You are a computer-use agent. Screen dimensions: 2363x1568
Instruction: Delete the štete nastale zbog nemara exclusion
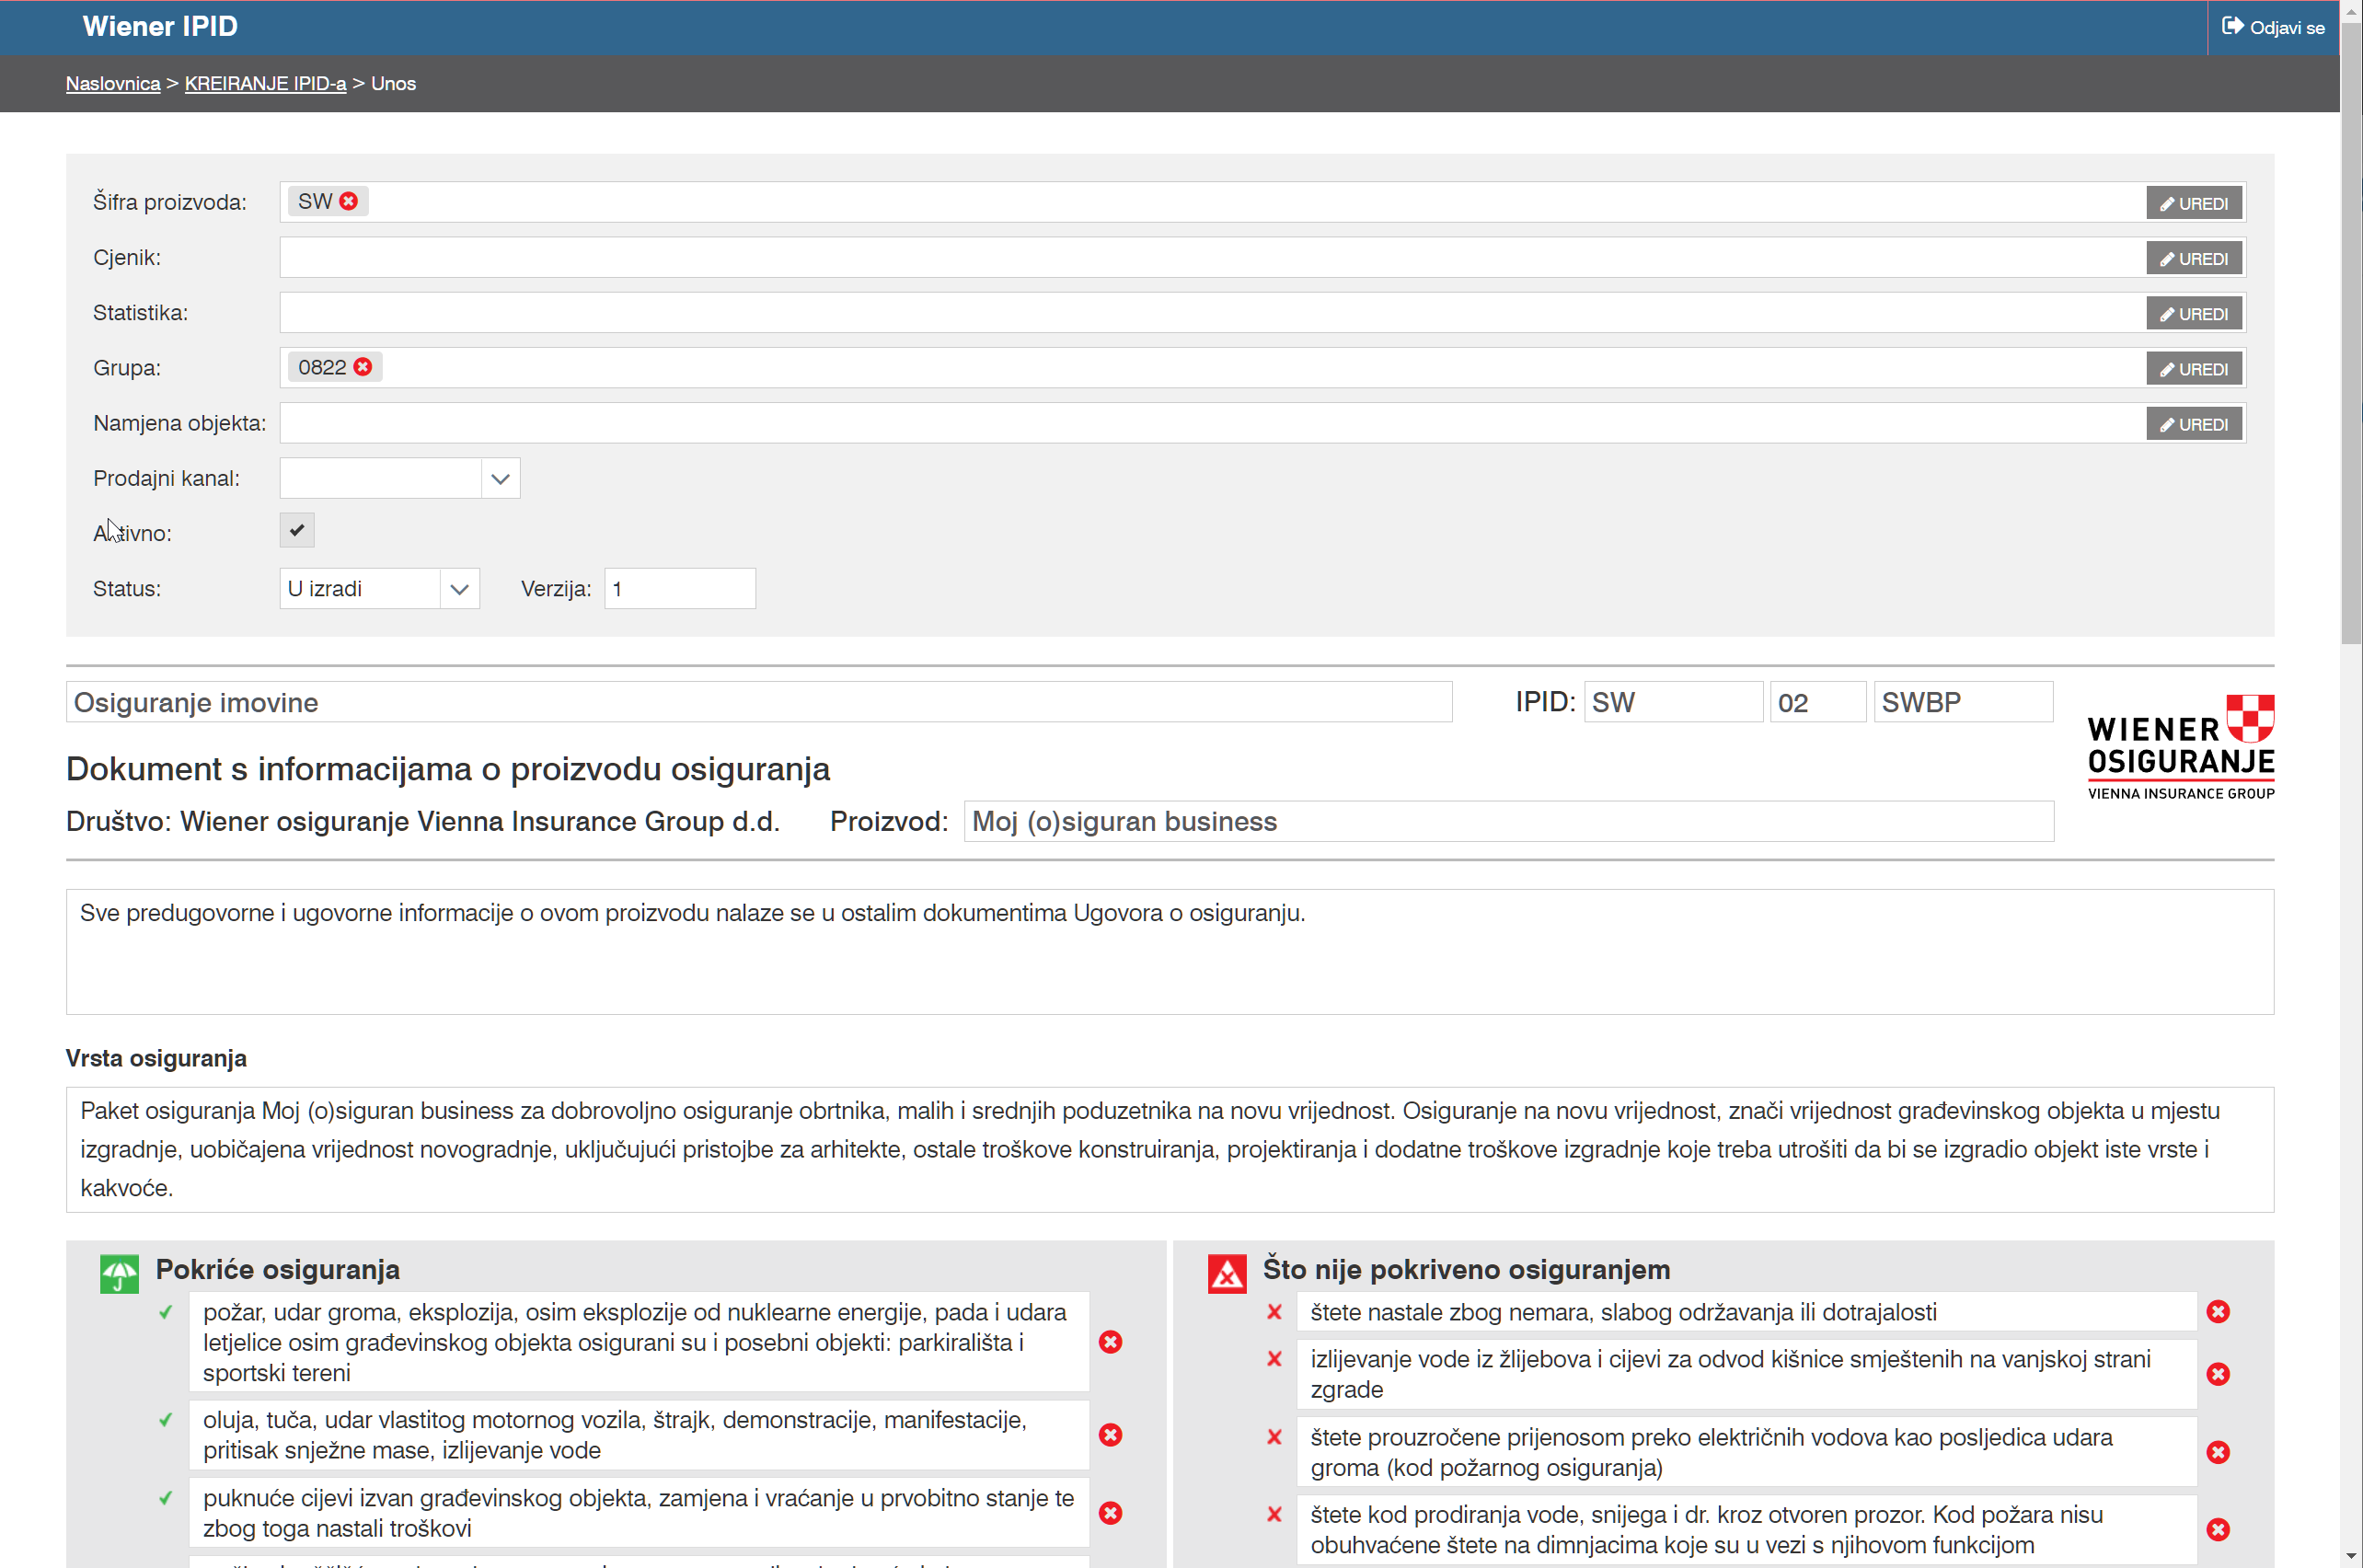(x=2218, y=1312)
